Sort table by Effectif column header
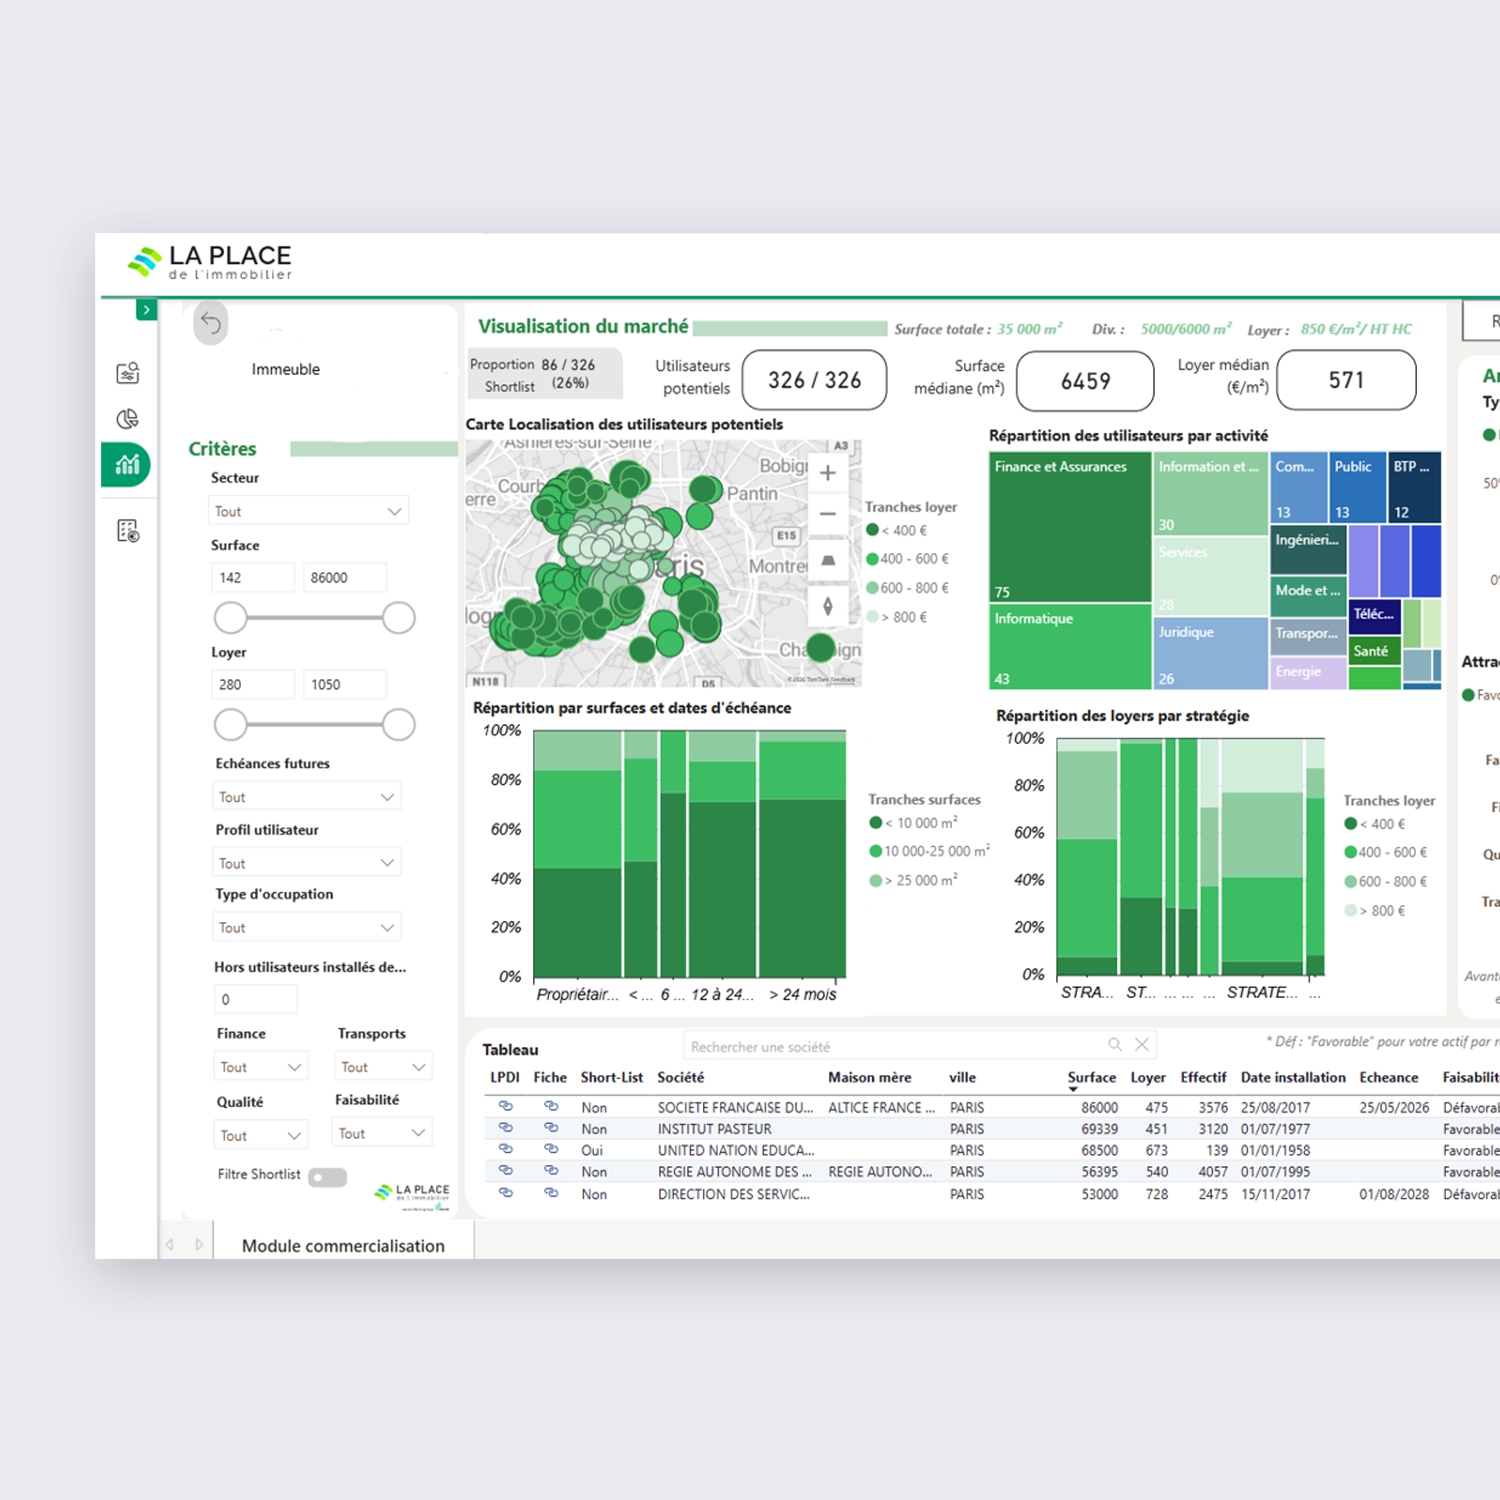Image resolution: width=1500 pixels, height=1500 pixels. [x=1203, y=1077]
